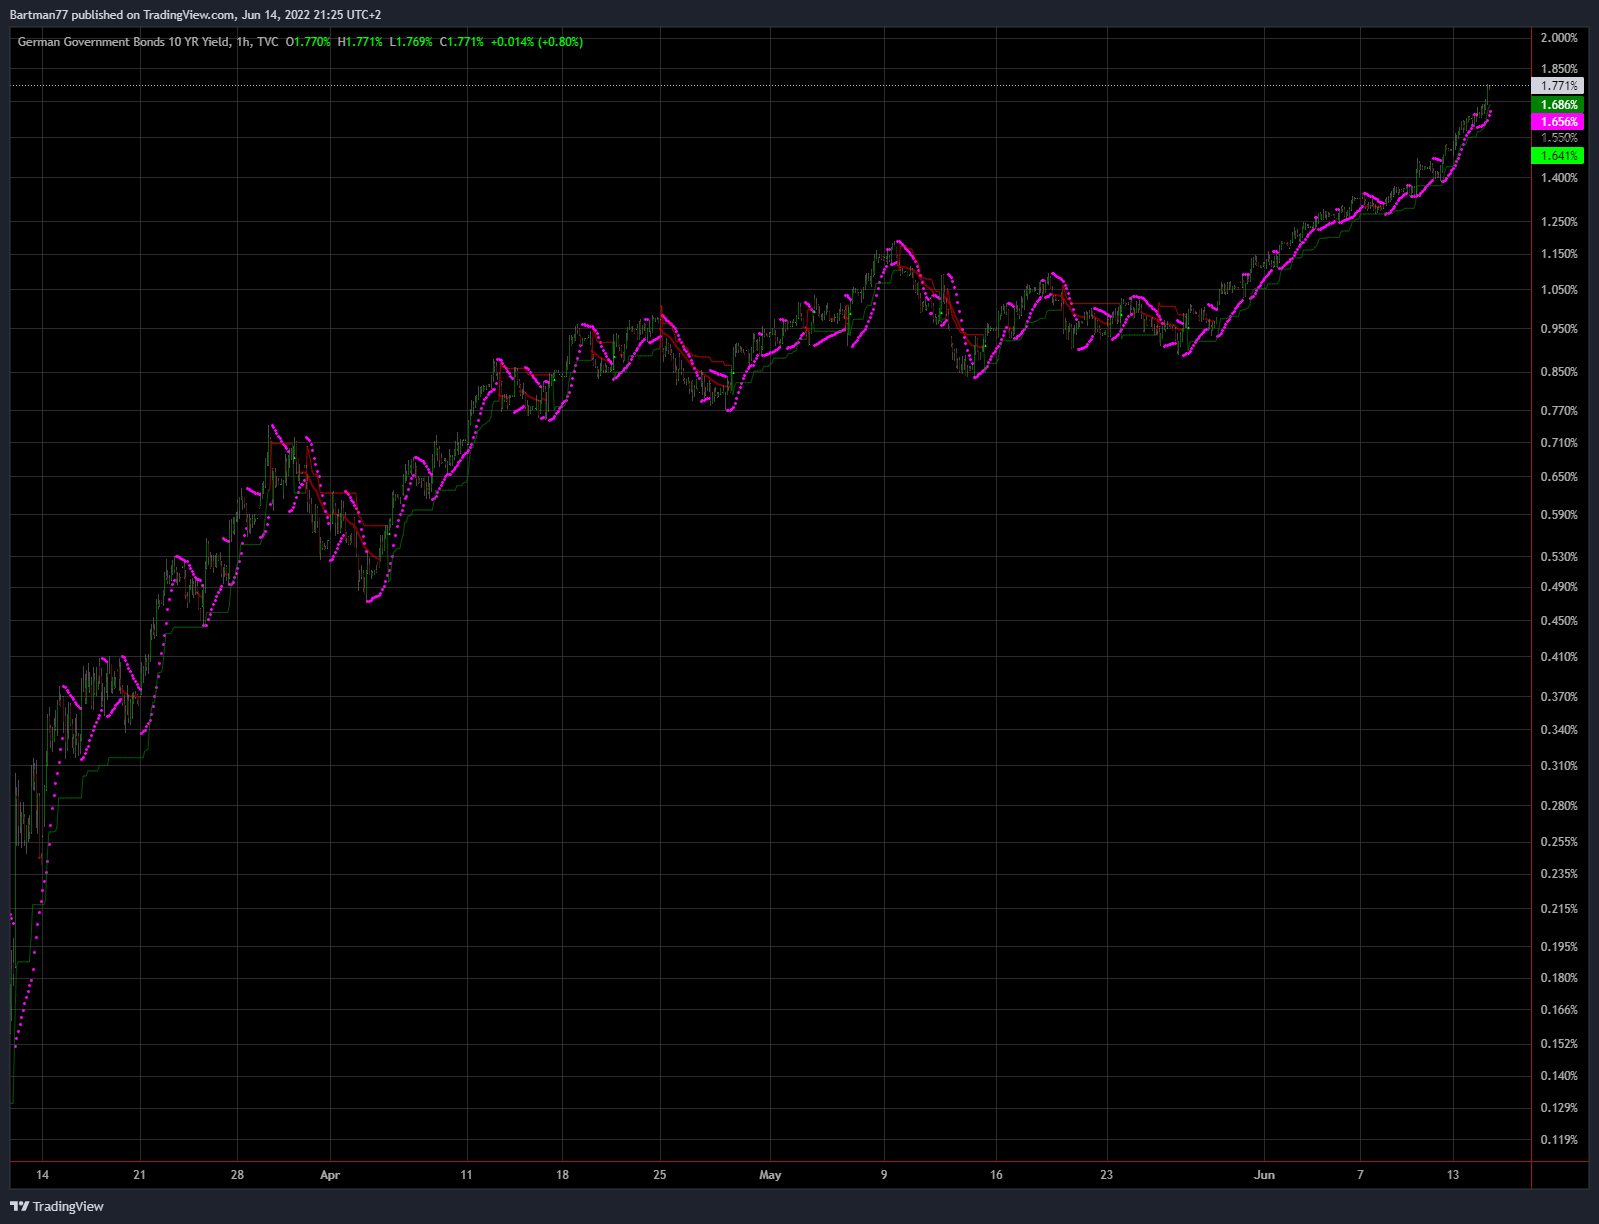The image size is (1599, 1224).
Task: Click the 1.850% price axis label
Action: click(x=1559, y=69)
